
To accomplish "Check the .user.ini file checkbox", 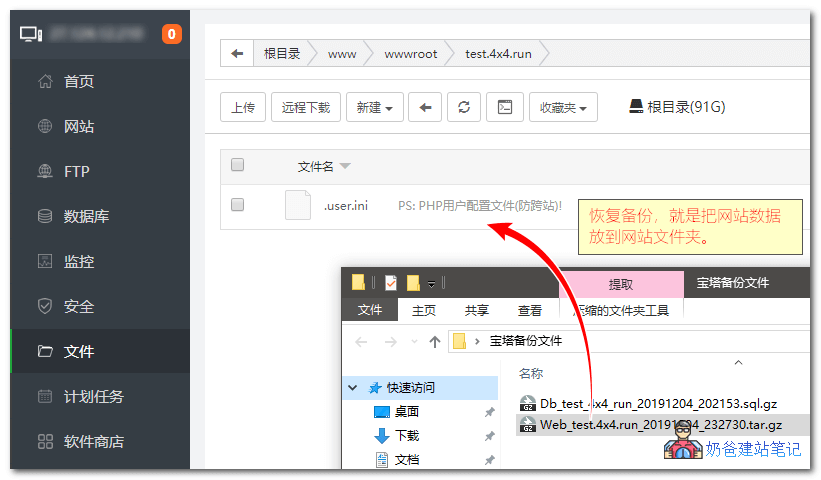I will tap(237, 205).
